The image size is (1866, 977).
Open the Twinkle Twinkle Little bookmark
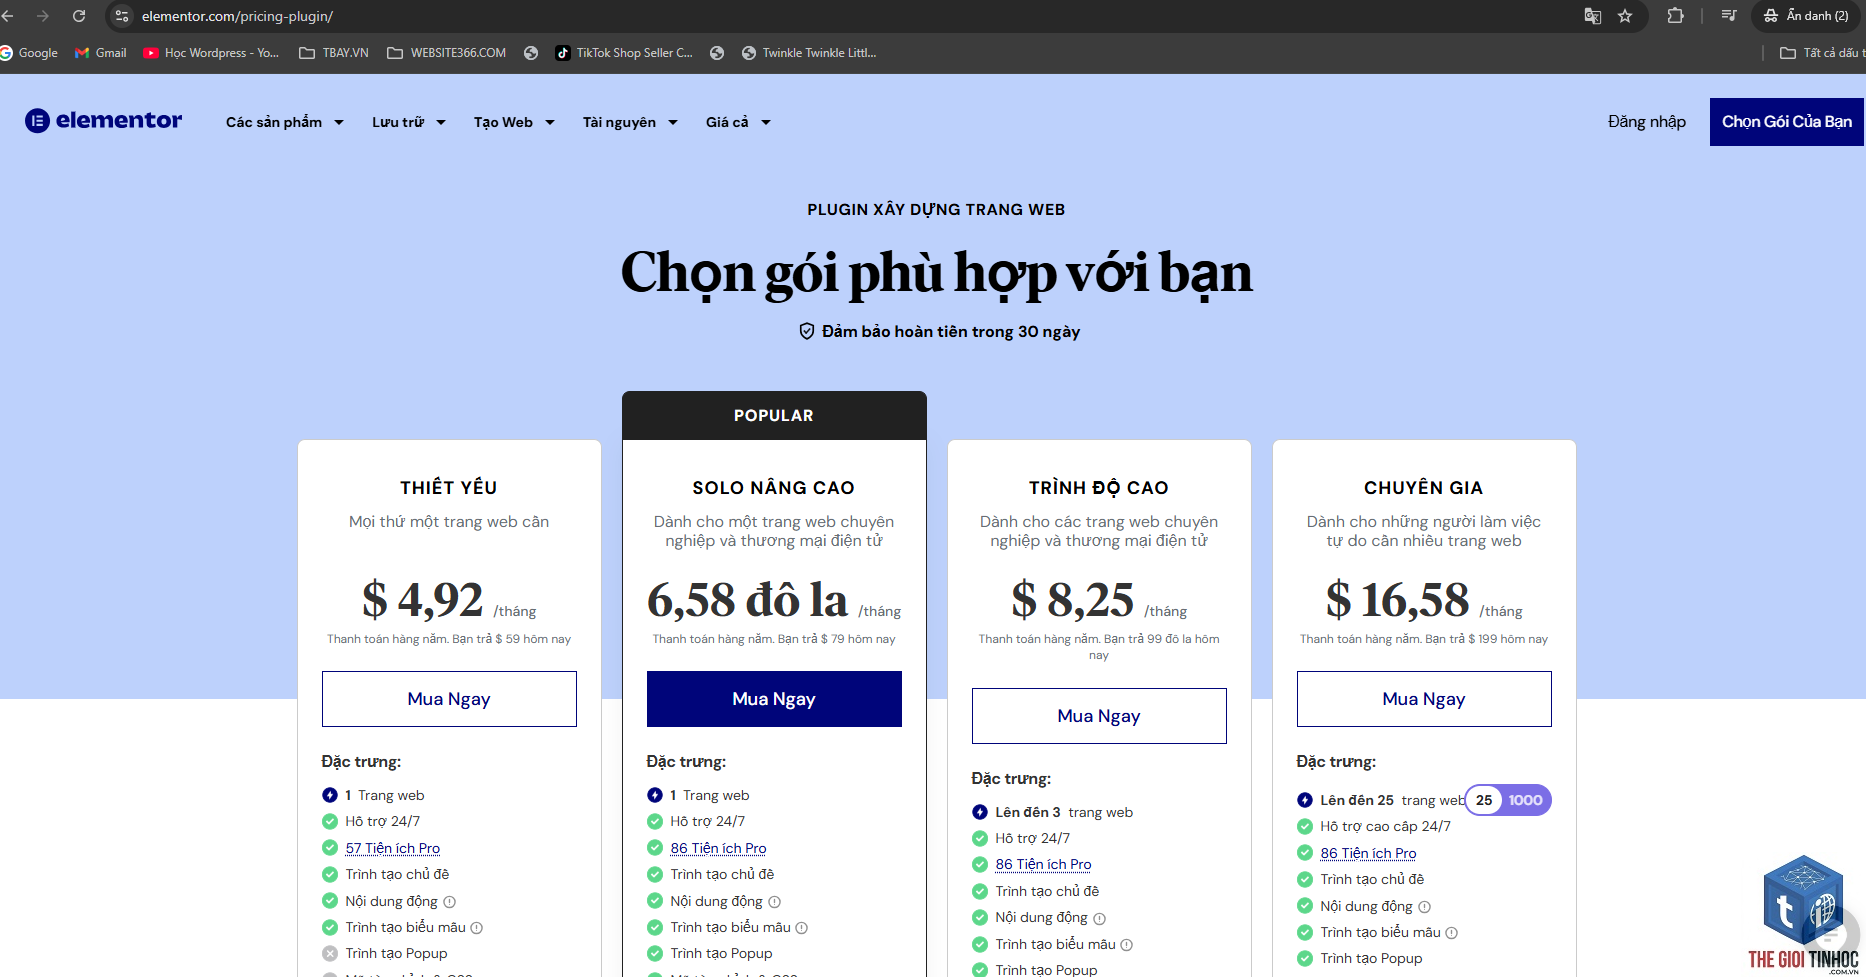point(809,53)
